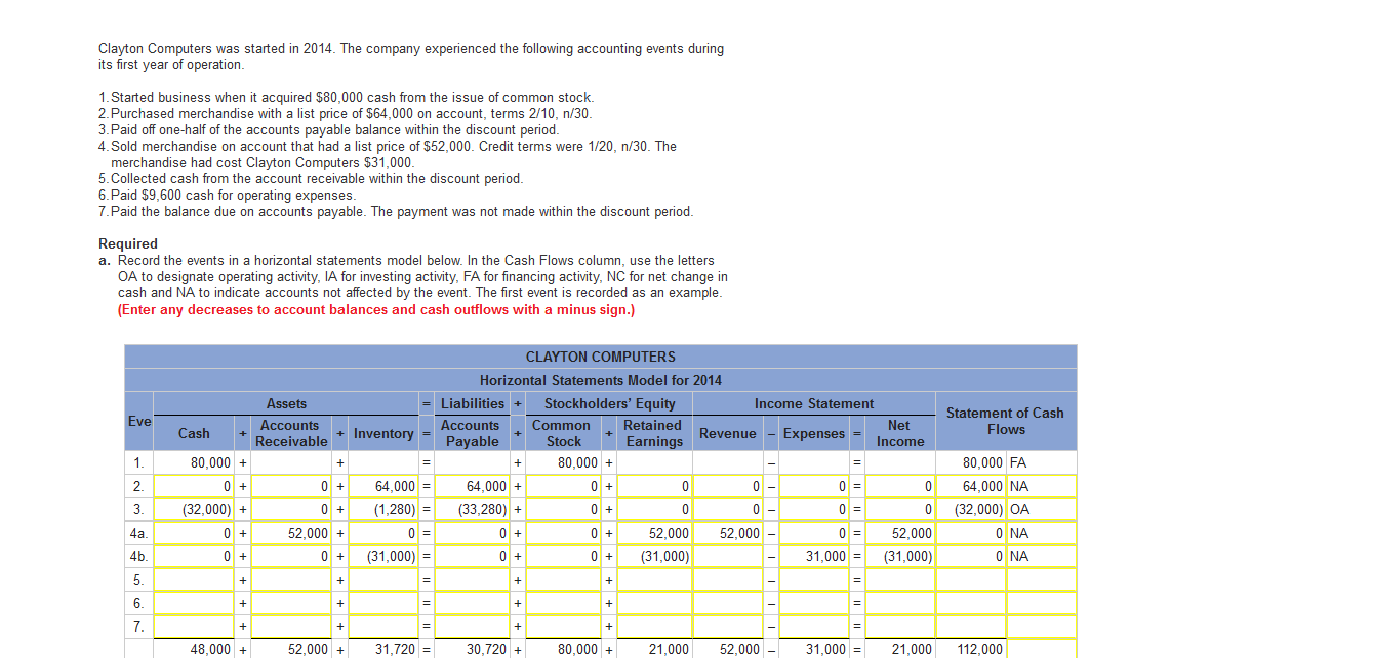The image size is (1373, 658).
Task: Select the 64,000 Accounts Payable cell in row 2
Action: pyautogui.click(x=471, y=486)
